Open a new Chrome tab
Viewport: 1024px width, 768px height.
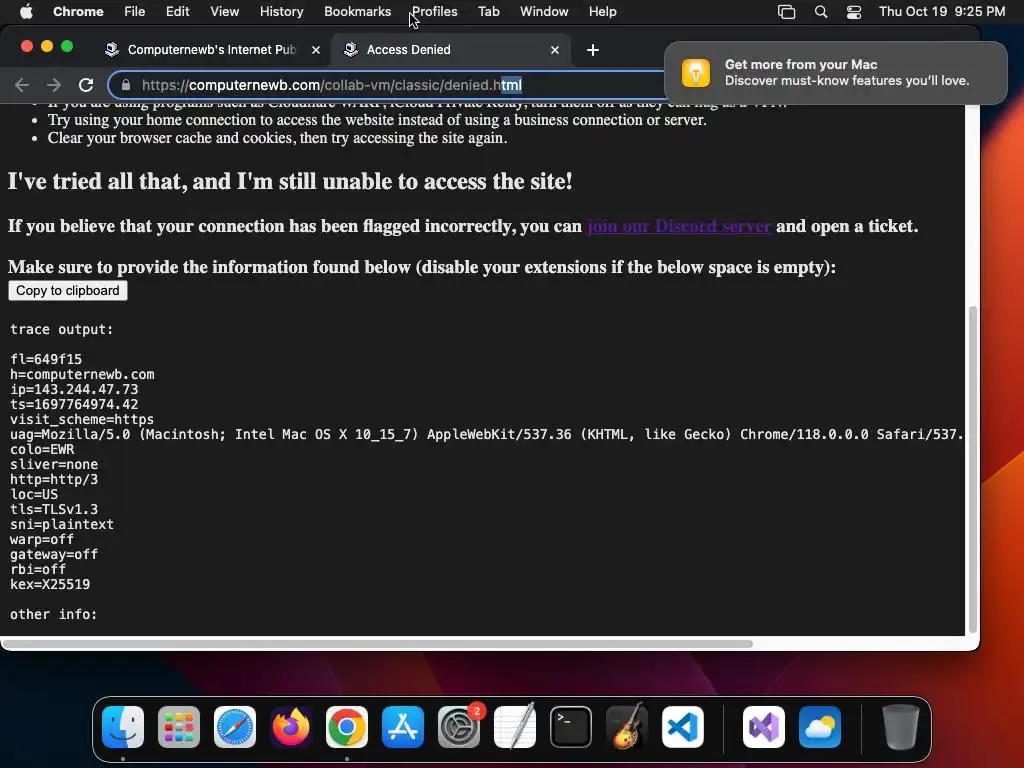tap(592, 50)
